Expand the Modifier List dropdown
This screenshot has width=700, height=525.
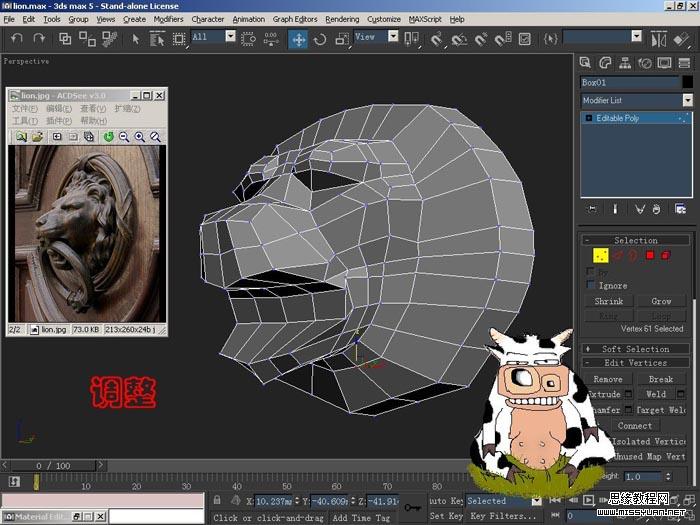688,100
